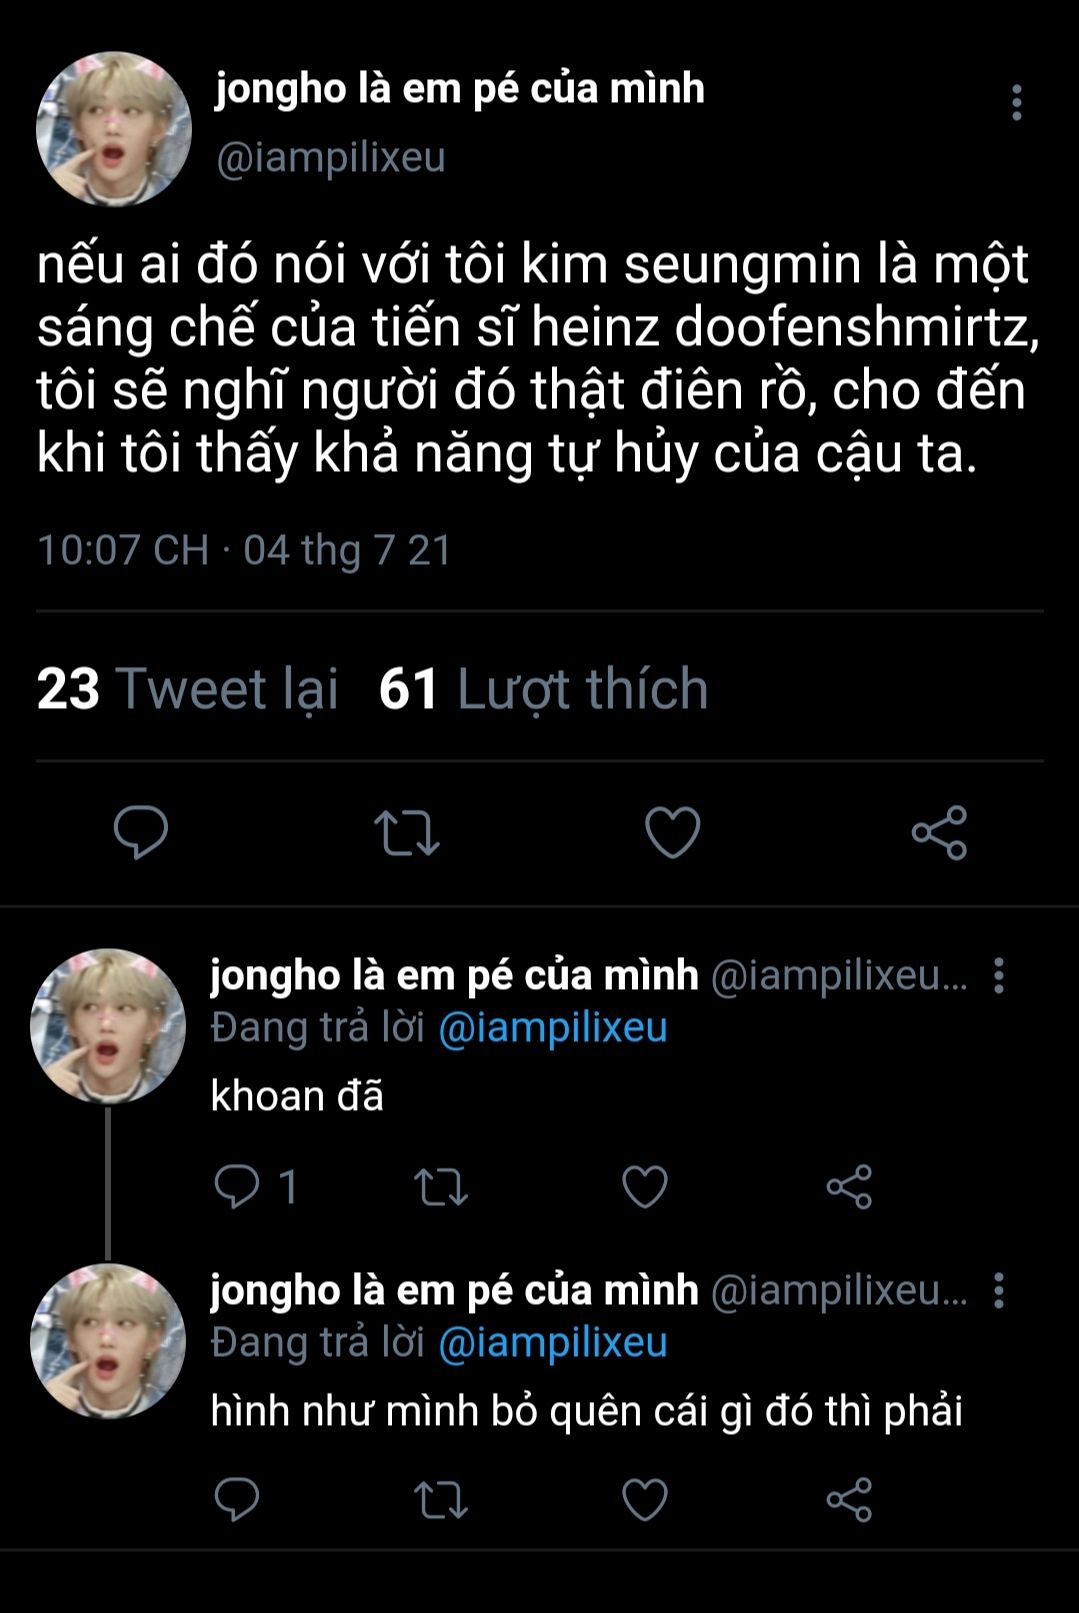Open the main tweet author's profile picture

(x=113, y=129)
